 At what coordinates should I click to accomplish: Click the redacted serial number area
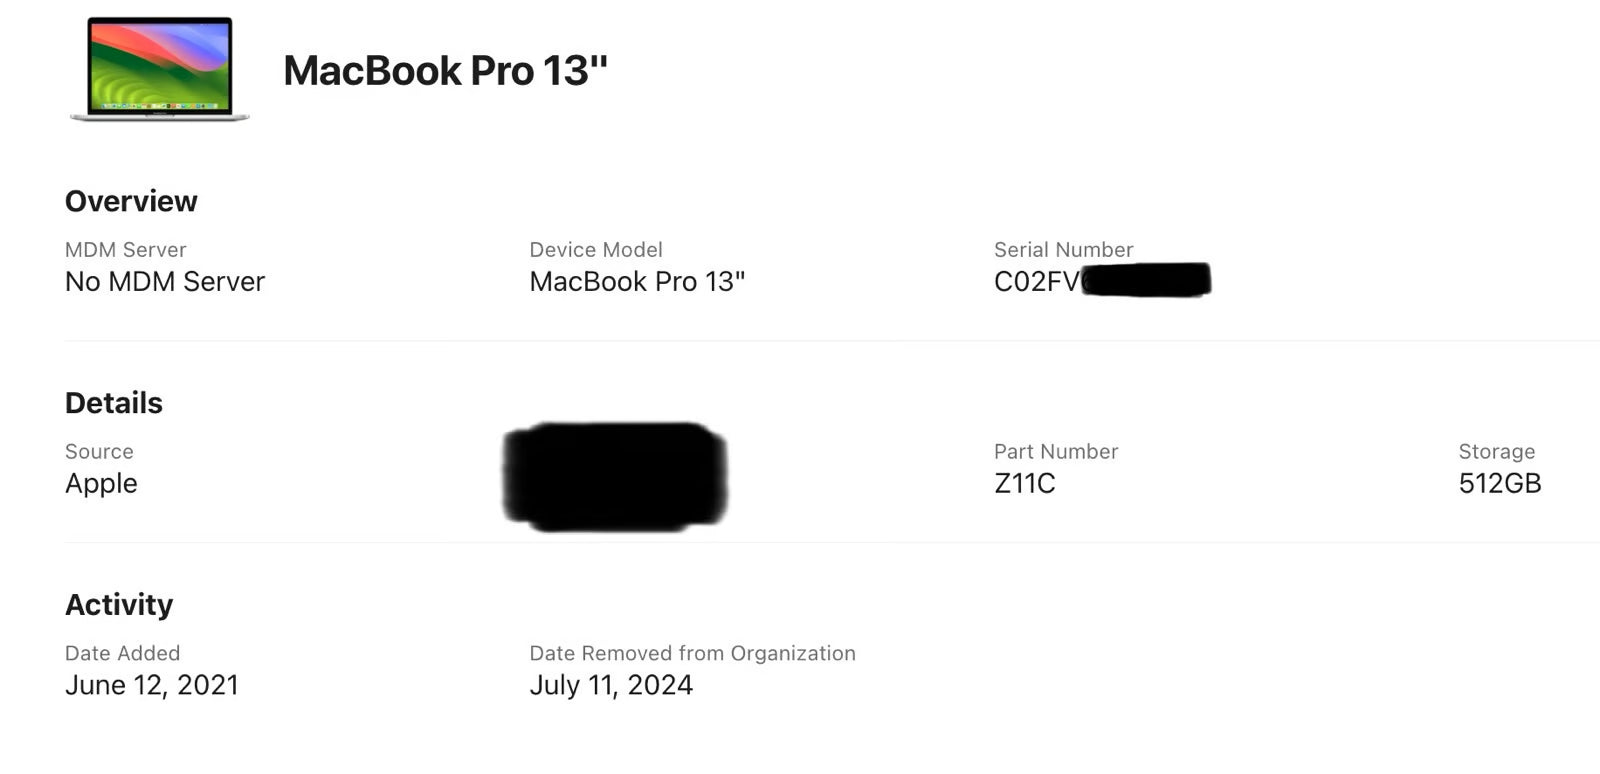pyautogui.click(x=1145, y=280)
